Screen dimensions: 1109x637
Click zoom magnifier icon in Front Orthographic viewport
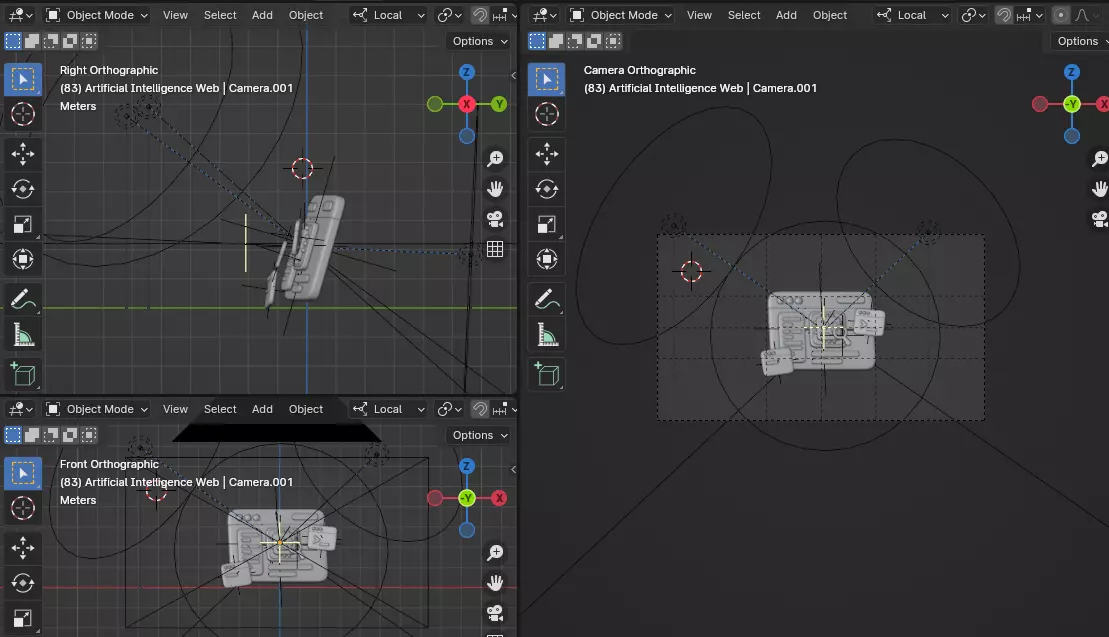[x=495, y=552]
